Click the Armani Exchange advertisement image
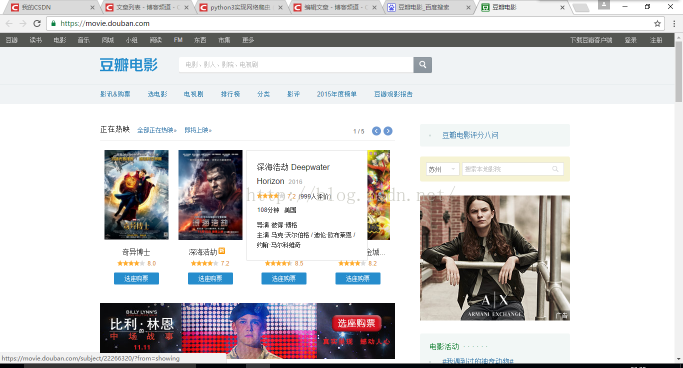The height and width of the screenshot is (368, 683). [495, 258]
